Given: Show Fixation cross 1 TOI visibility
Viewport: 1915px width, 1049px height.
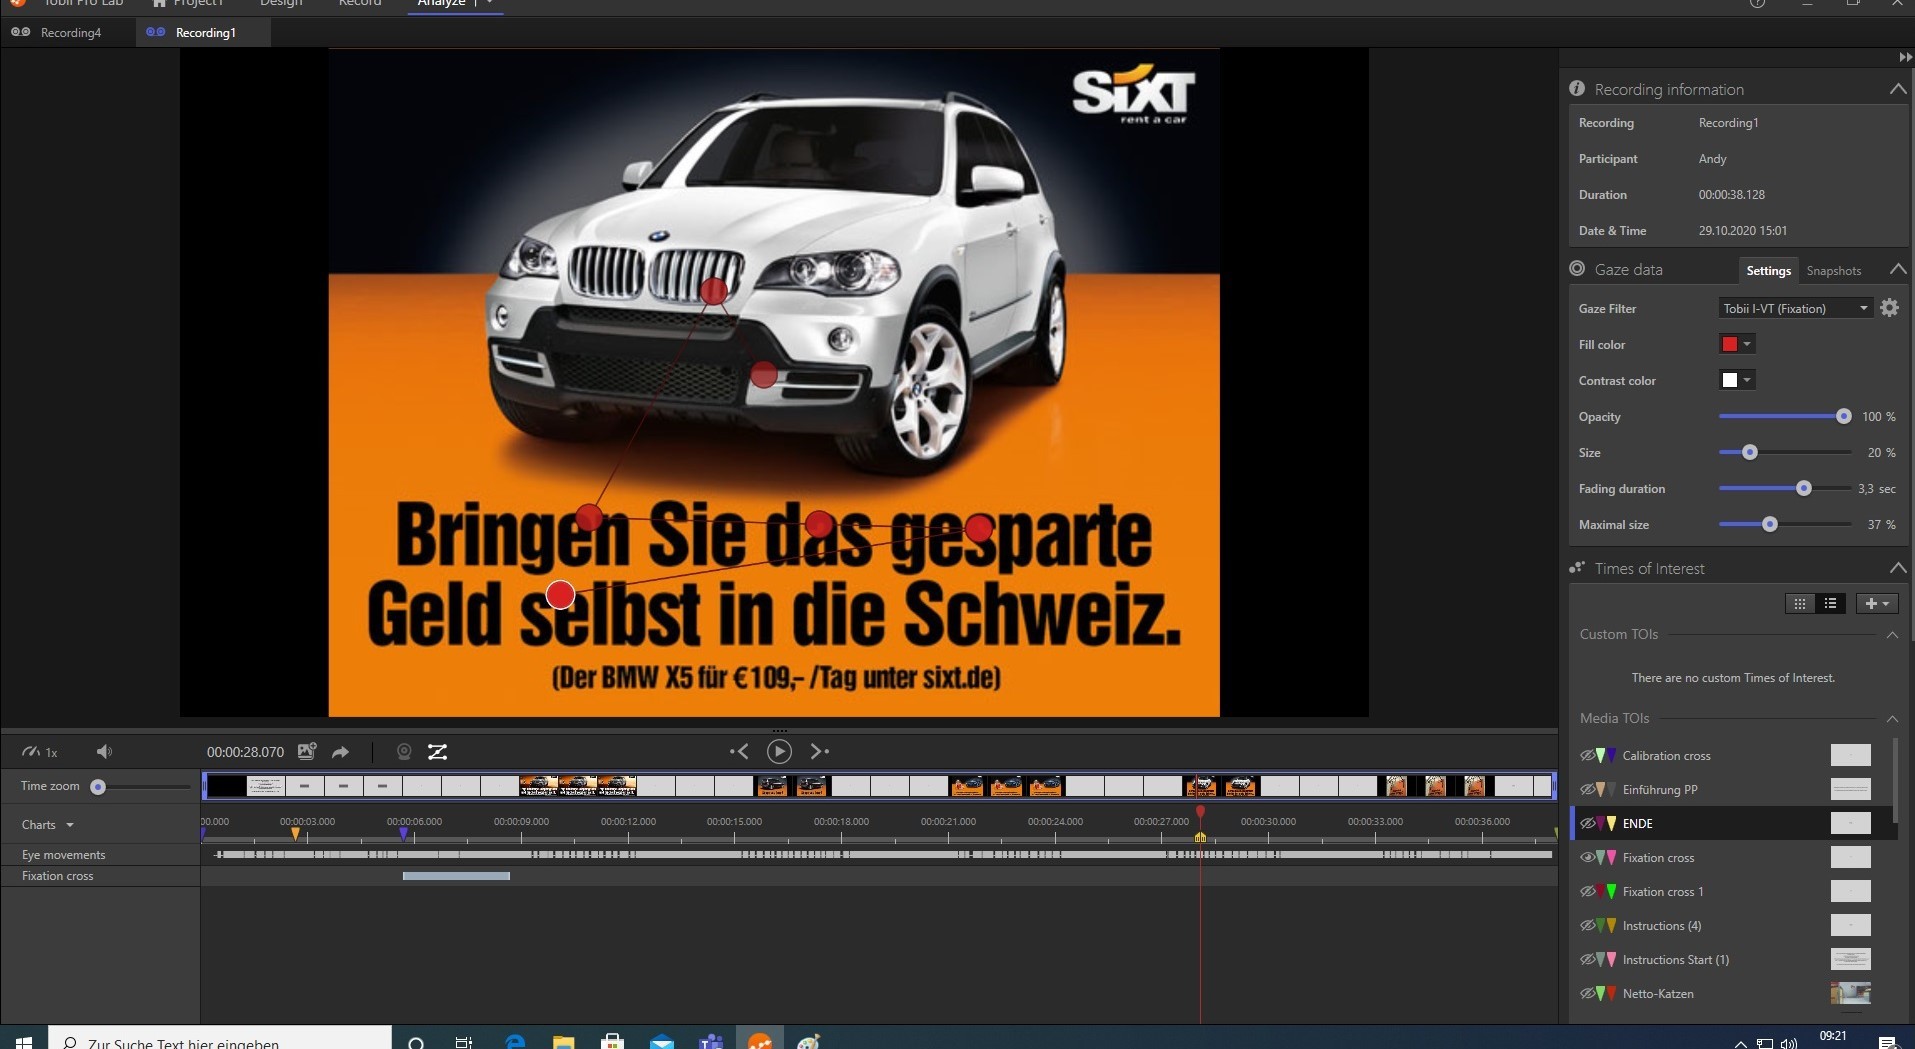Looking at the screenshot, I should point(1587,891).
